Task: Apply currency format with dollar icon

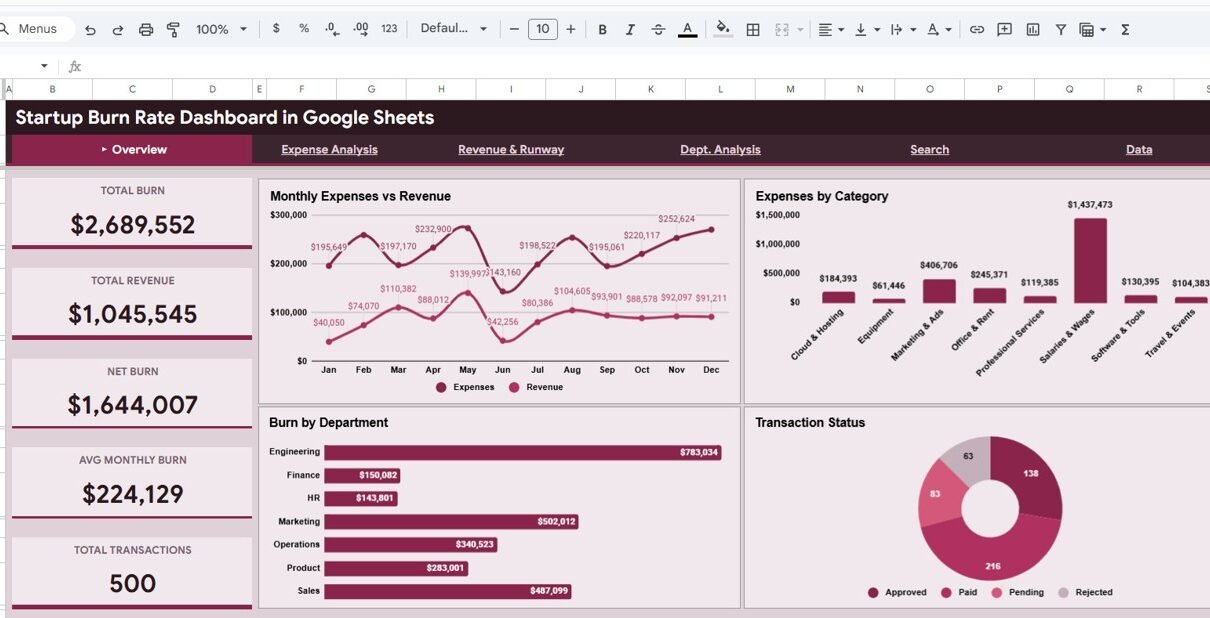Action: tap(276, 29)
